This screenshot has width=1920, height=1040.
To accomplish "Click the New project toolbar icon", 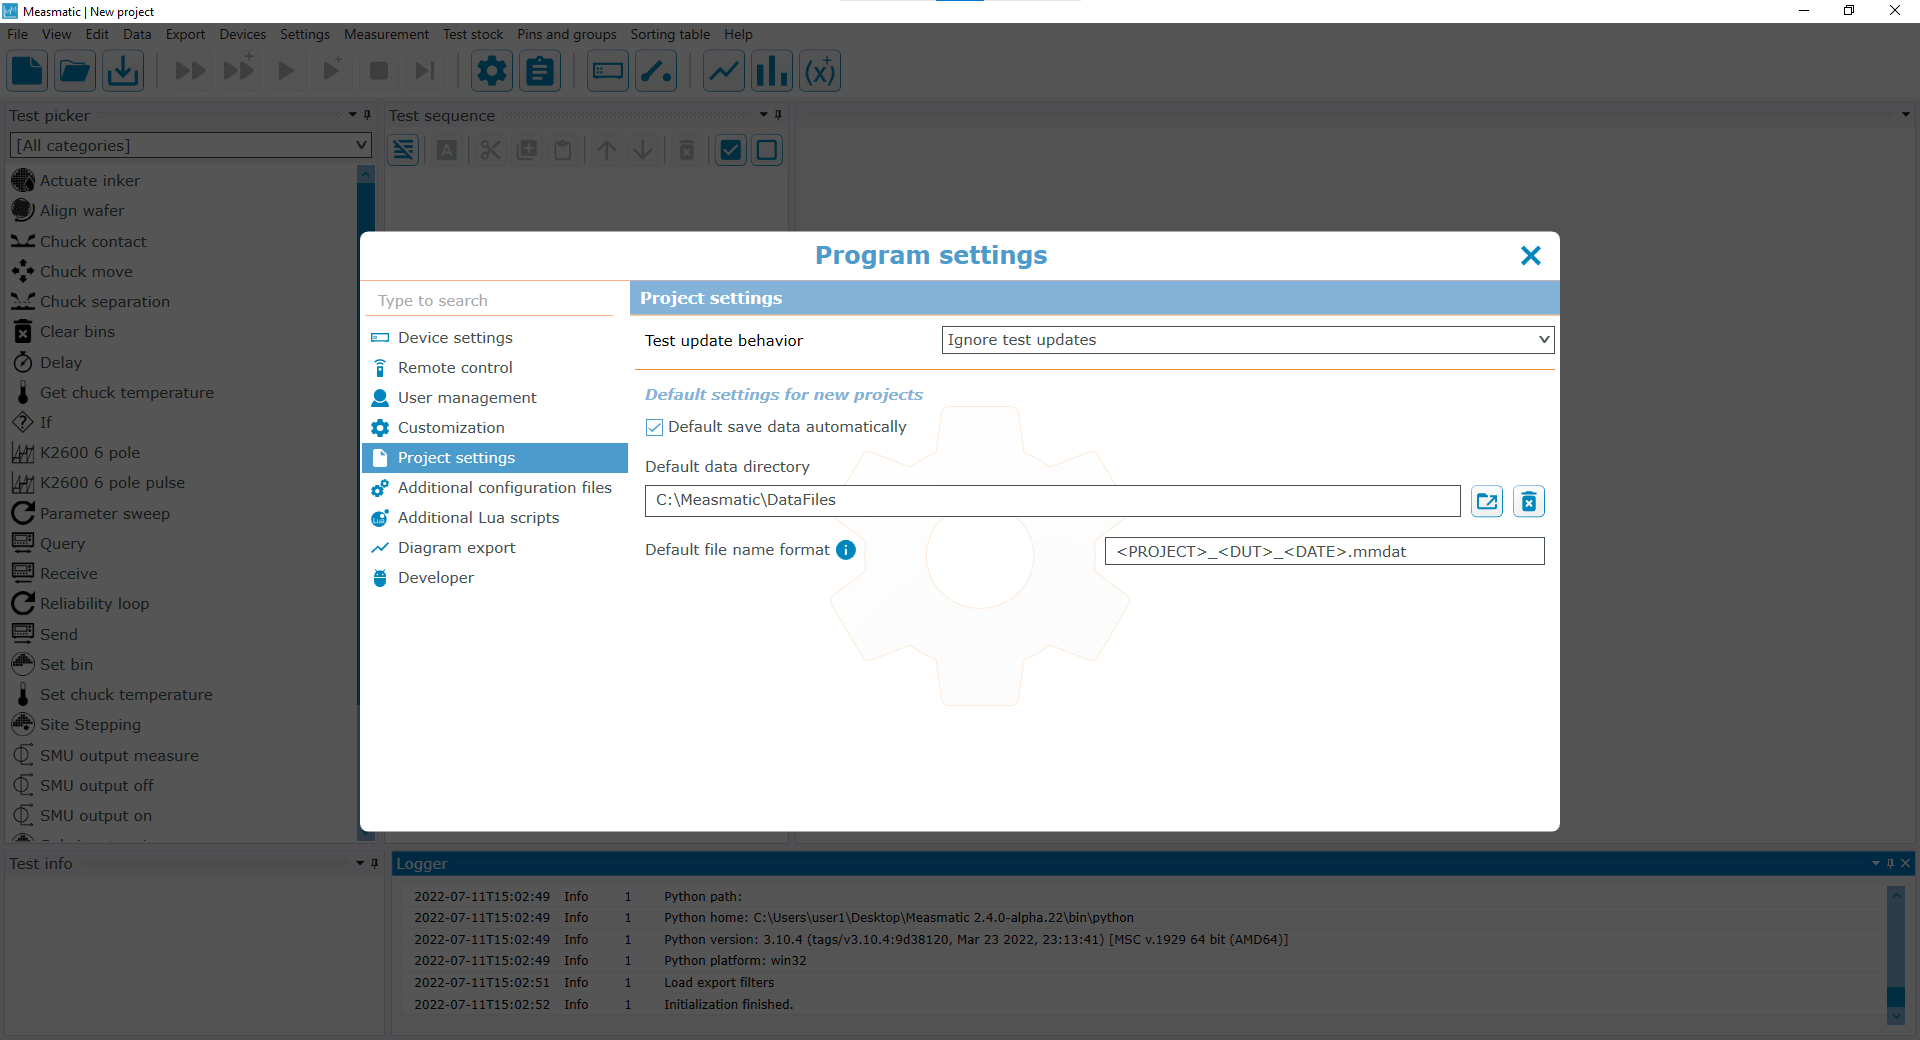I will 27,71.
